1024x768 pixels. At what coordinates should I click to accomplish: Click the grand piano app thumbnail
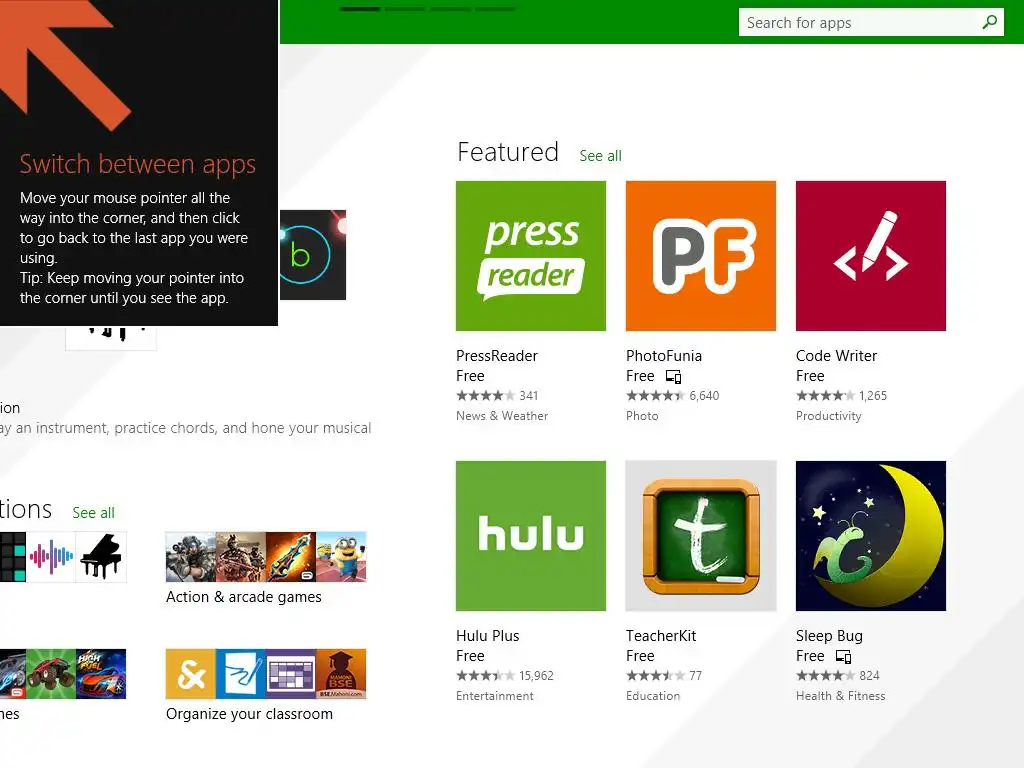(x=101, y=557)
